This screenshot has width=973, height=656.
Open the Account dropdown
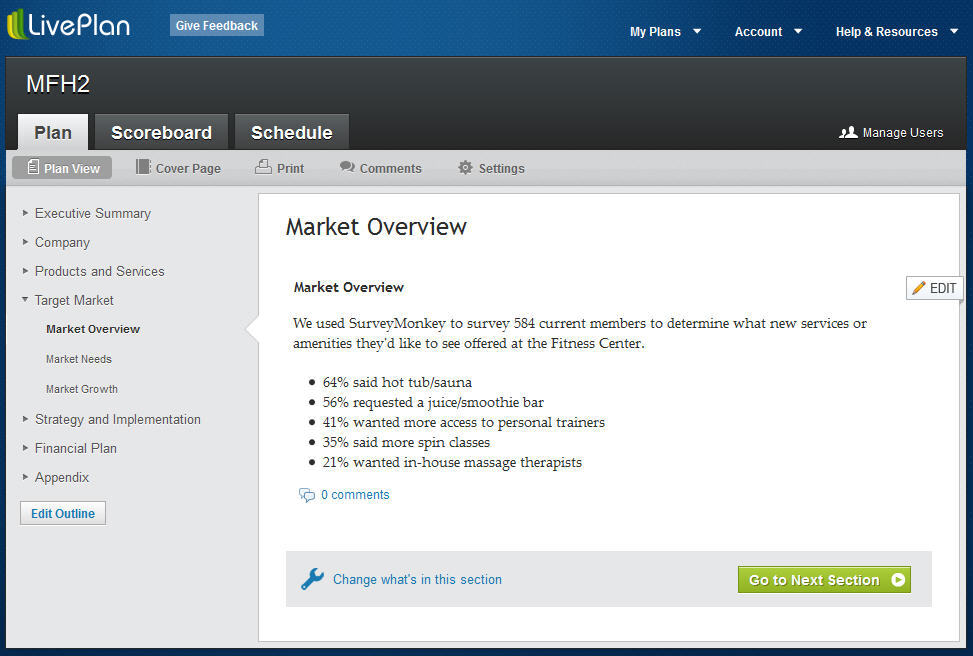pos(765,31)
